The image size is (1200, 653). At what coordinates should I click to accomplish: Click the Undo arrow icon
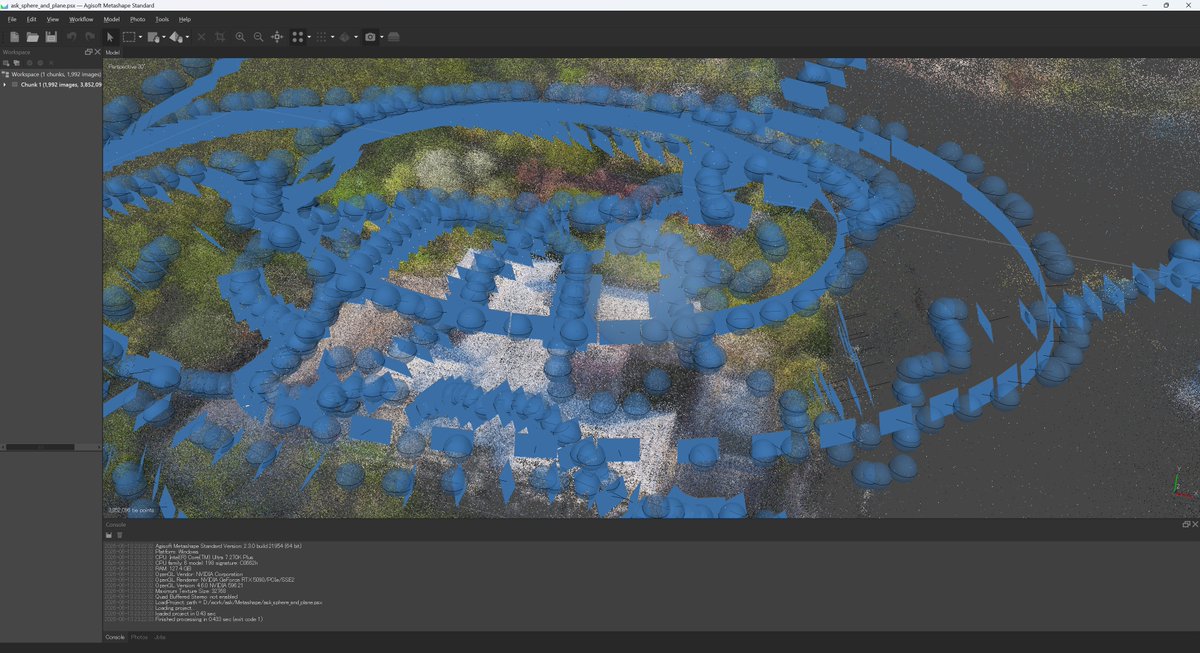pos(72,37)
